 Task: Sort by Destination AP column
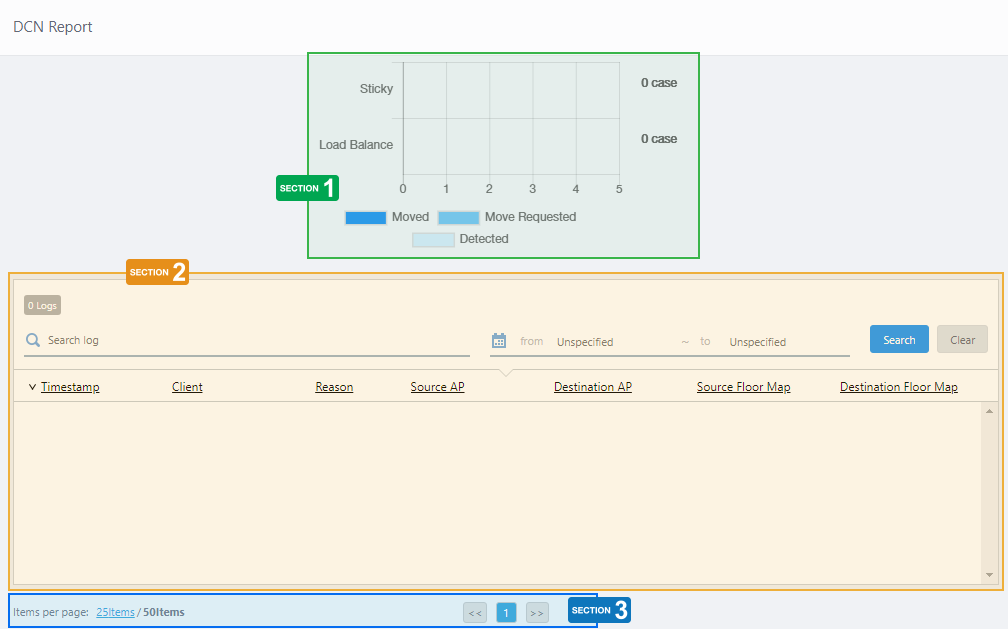point(592,387)
